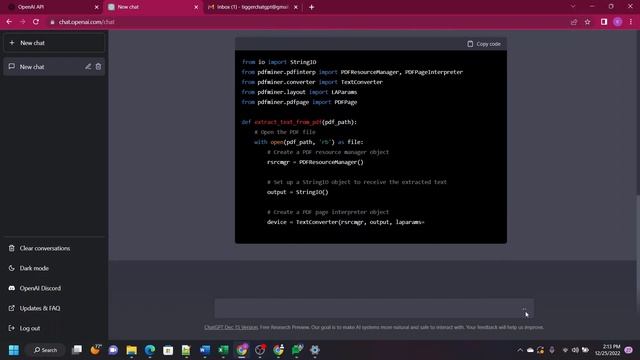Click 'output = StringIO()' code line
The width and height of the screenshot is (640, 360).
click(298, 192)
